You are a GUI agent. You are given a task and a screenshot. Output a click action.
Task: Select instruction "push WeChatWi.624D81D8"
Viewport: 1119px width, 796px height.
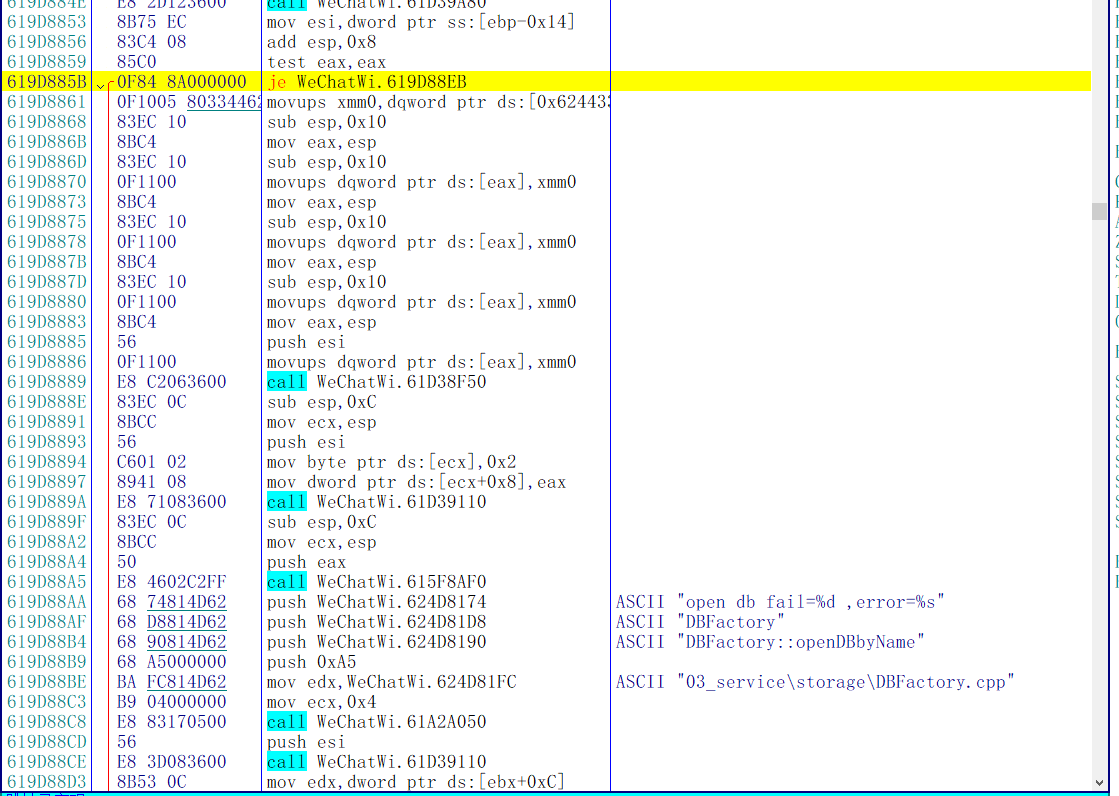377,622
